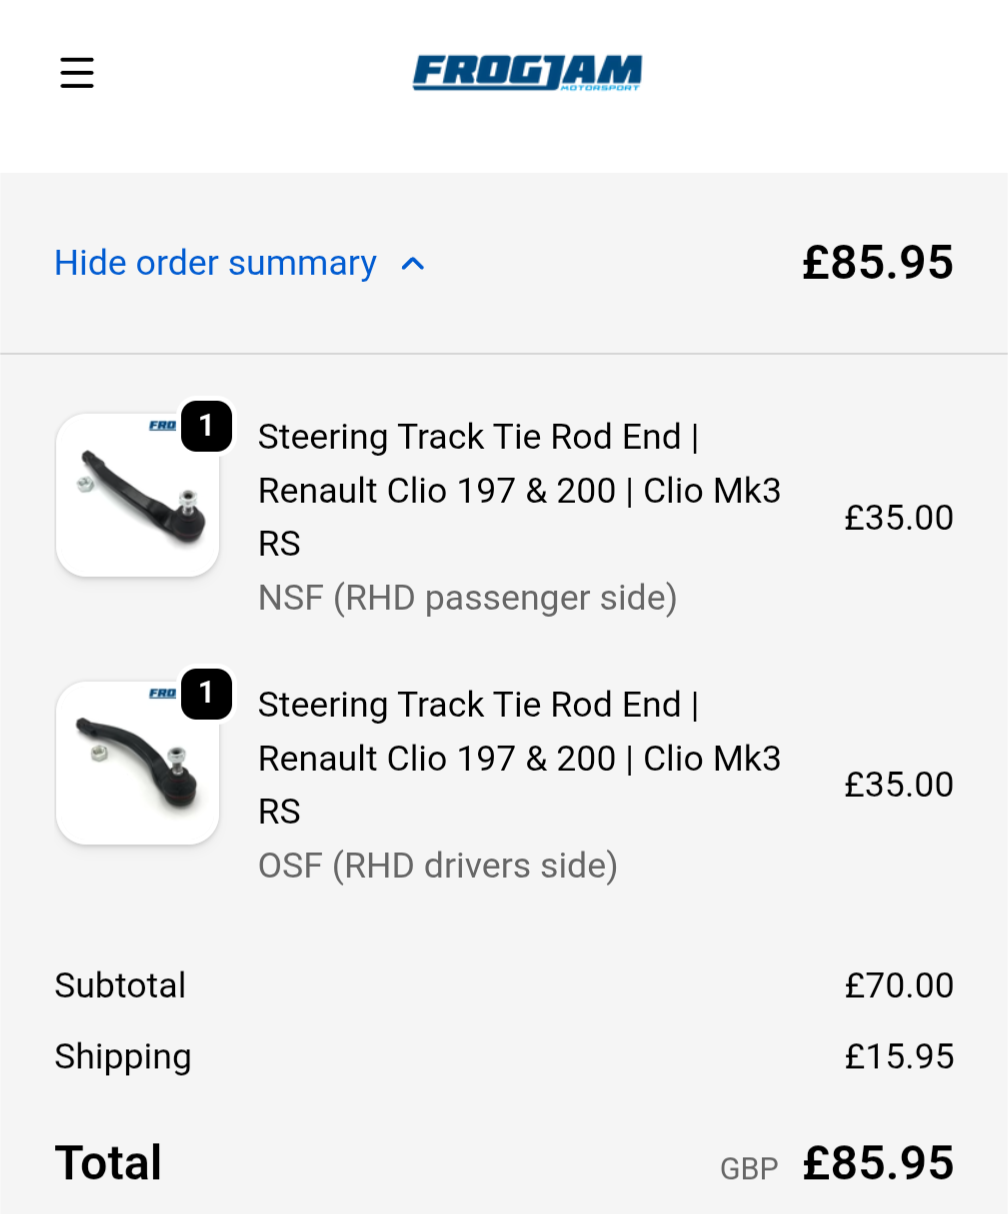The height and width of the screenshot is (1214, 1008).
Task: Click the bold Total label
Action: 108,1163
